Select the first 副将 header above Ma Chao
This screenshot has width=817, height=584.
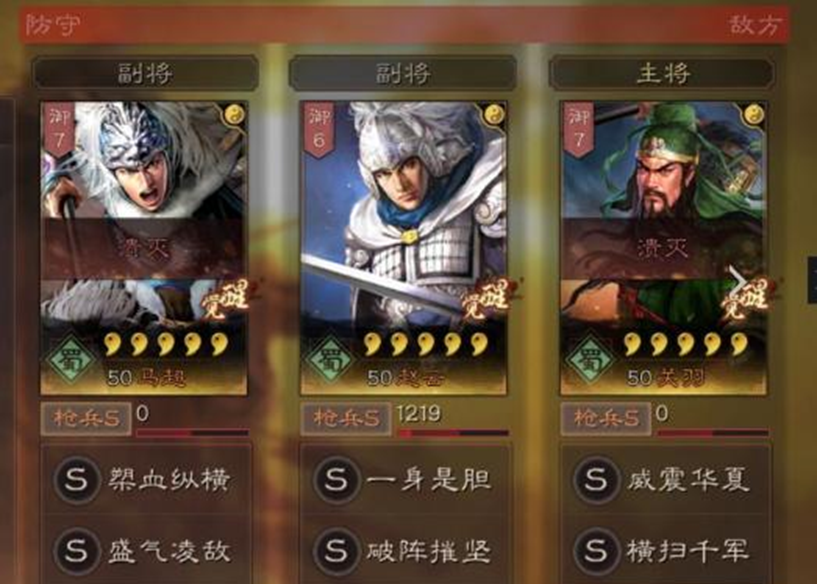pos(145,73)
